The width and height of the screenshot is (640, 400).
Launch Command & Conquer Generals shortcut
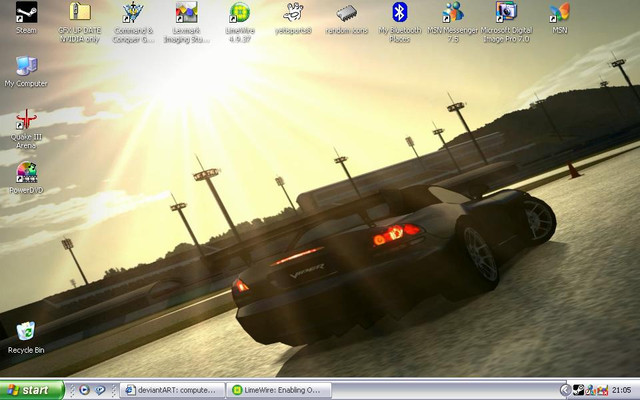tap(132, 14)
